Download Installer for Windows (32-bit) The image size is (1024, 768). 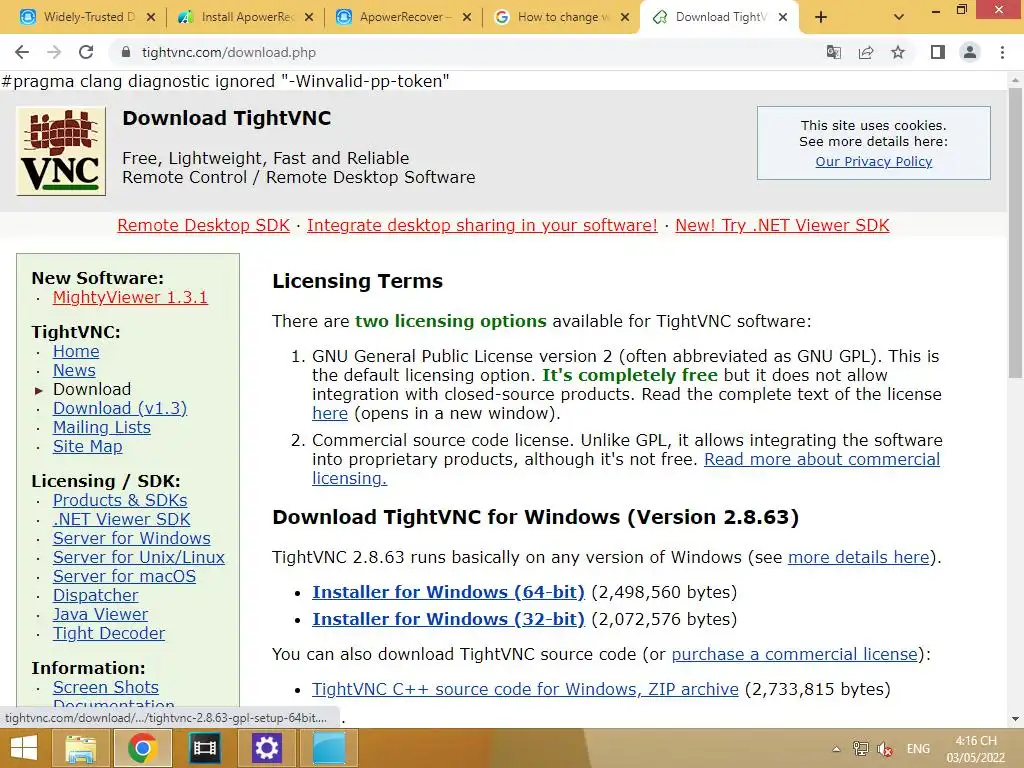click(448, 618)
